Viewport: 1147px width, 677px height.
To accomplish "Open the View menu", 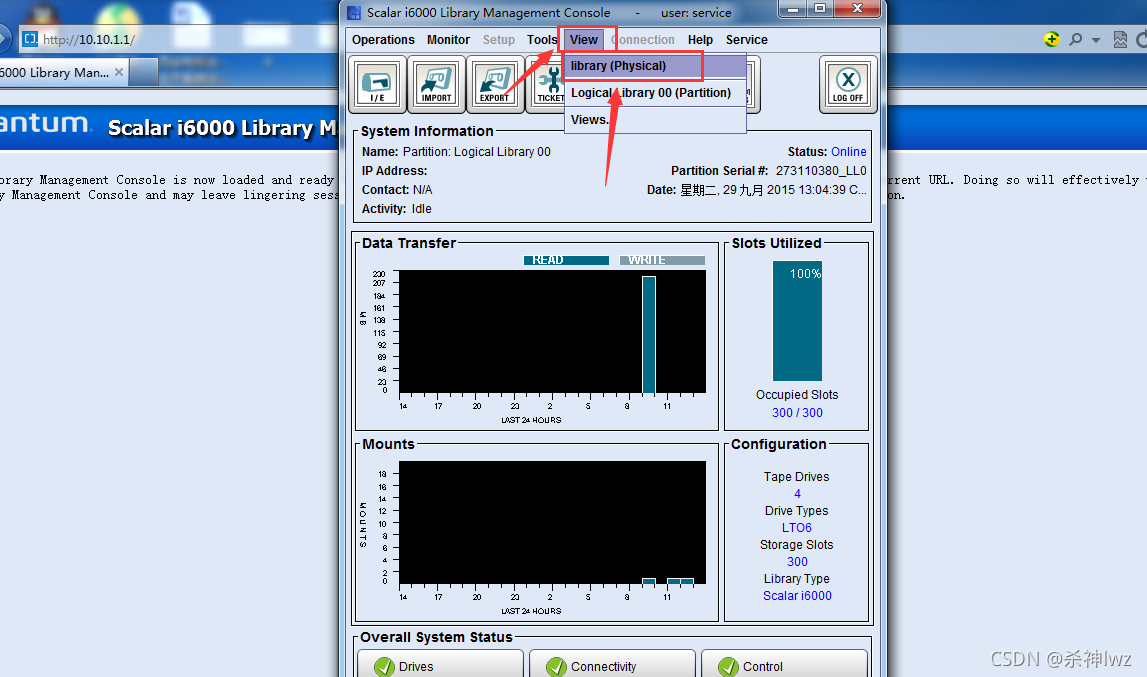I will (x=584, y=40).
